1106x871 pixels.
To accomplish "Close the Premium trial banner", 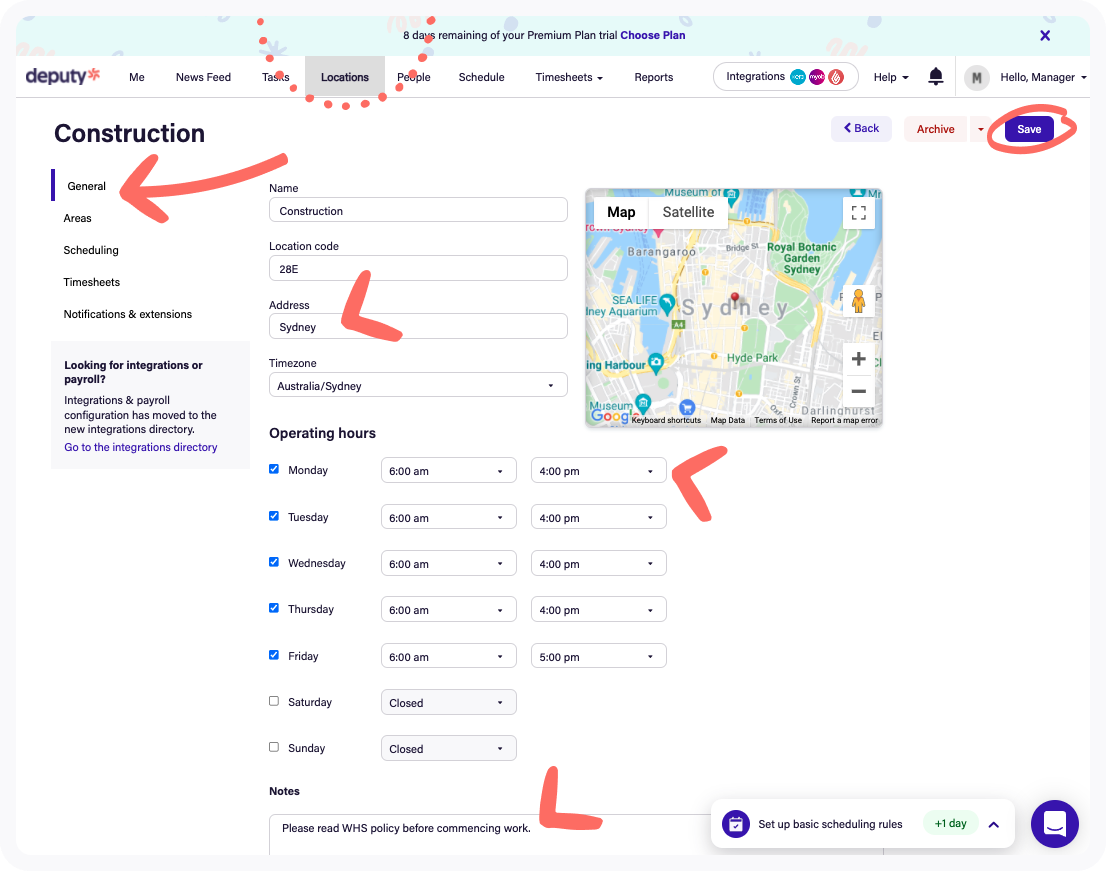I will [x=1045, y=35].
